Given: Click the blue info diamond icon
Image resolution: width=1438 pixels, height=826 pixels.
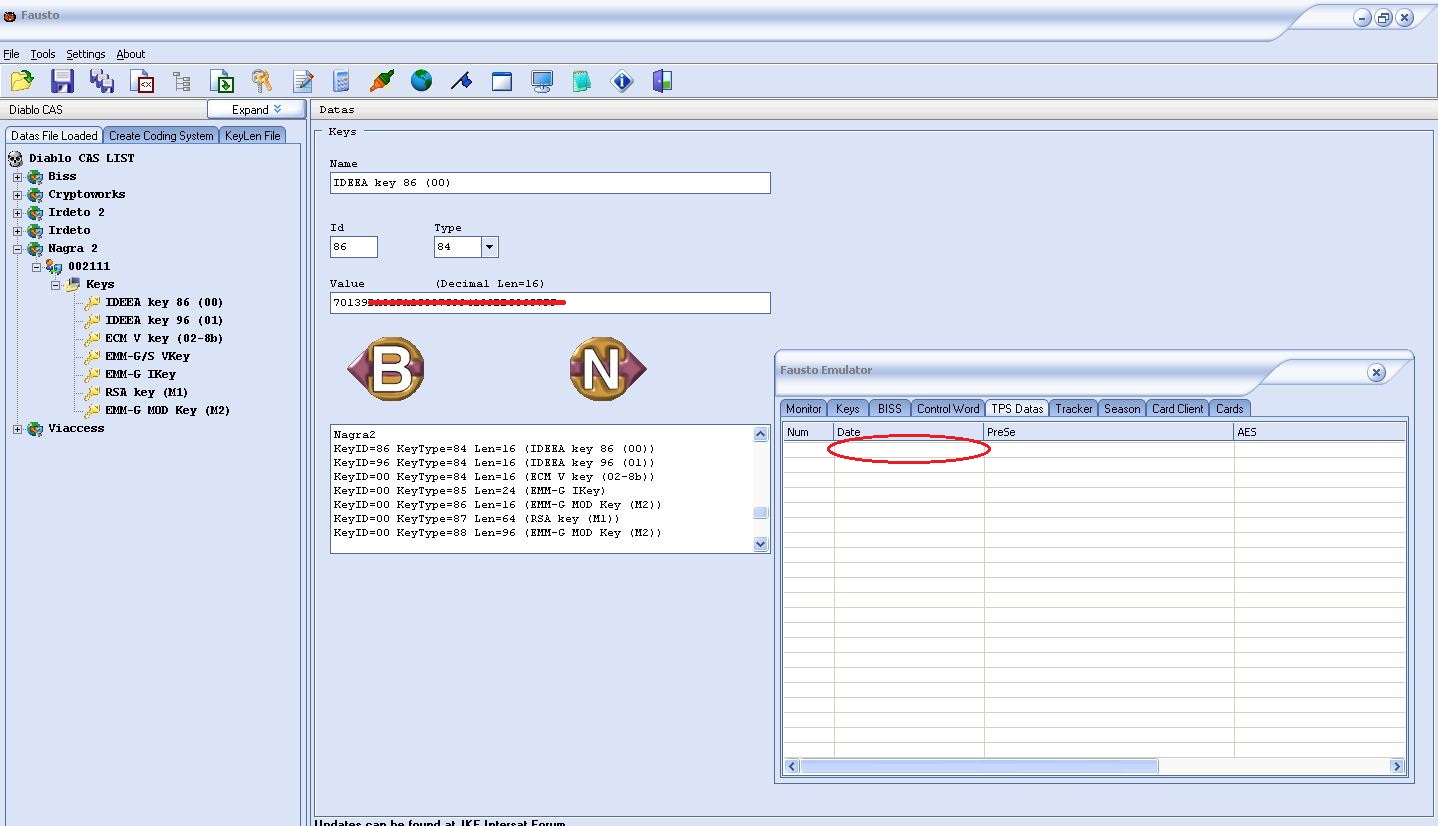Looking at the screenshot, I should point(622,81).
